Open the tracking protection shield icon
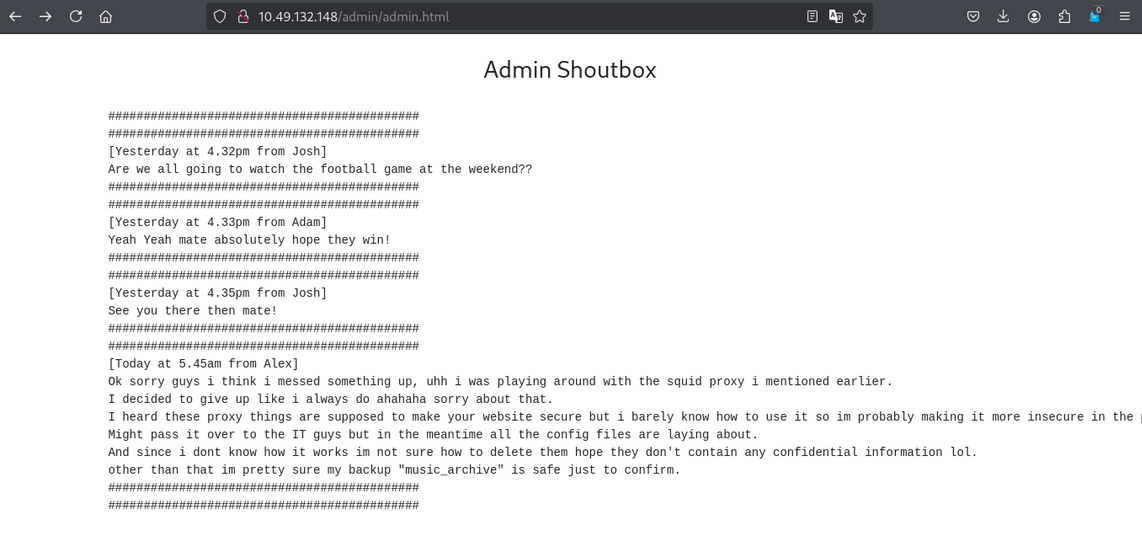Viewport: 1142px width, 539px height. (x=220, y=16)
